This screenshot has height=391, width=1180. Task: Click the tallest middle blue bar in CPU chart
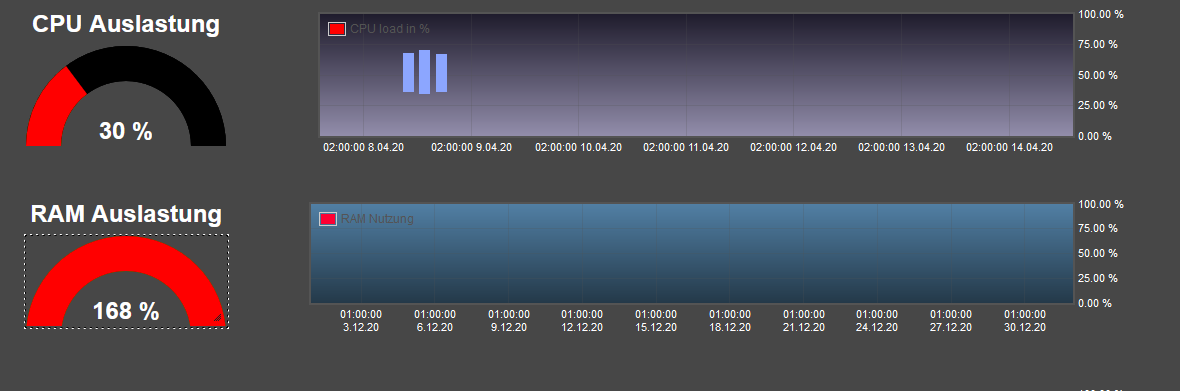[424, 72]
